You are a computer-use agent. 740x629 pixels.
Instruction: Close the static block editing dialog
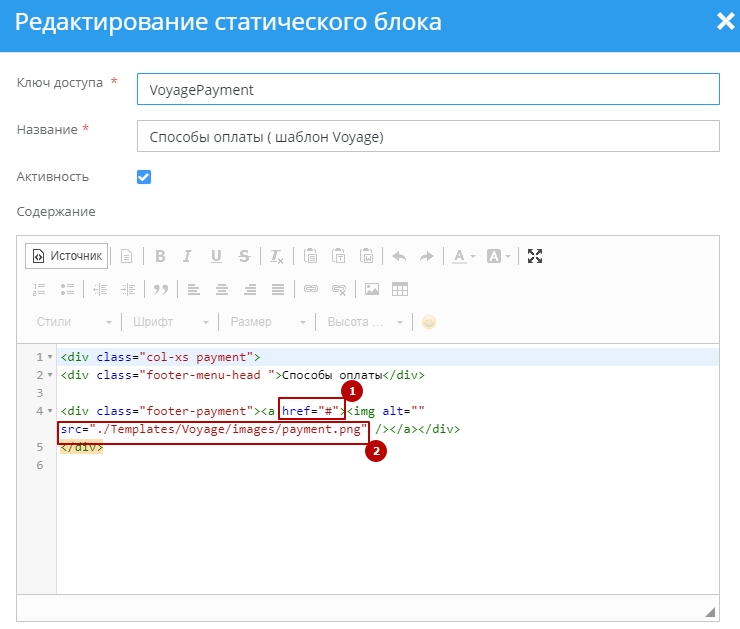click(725, 22)
